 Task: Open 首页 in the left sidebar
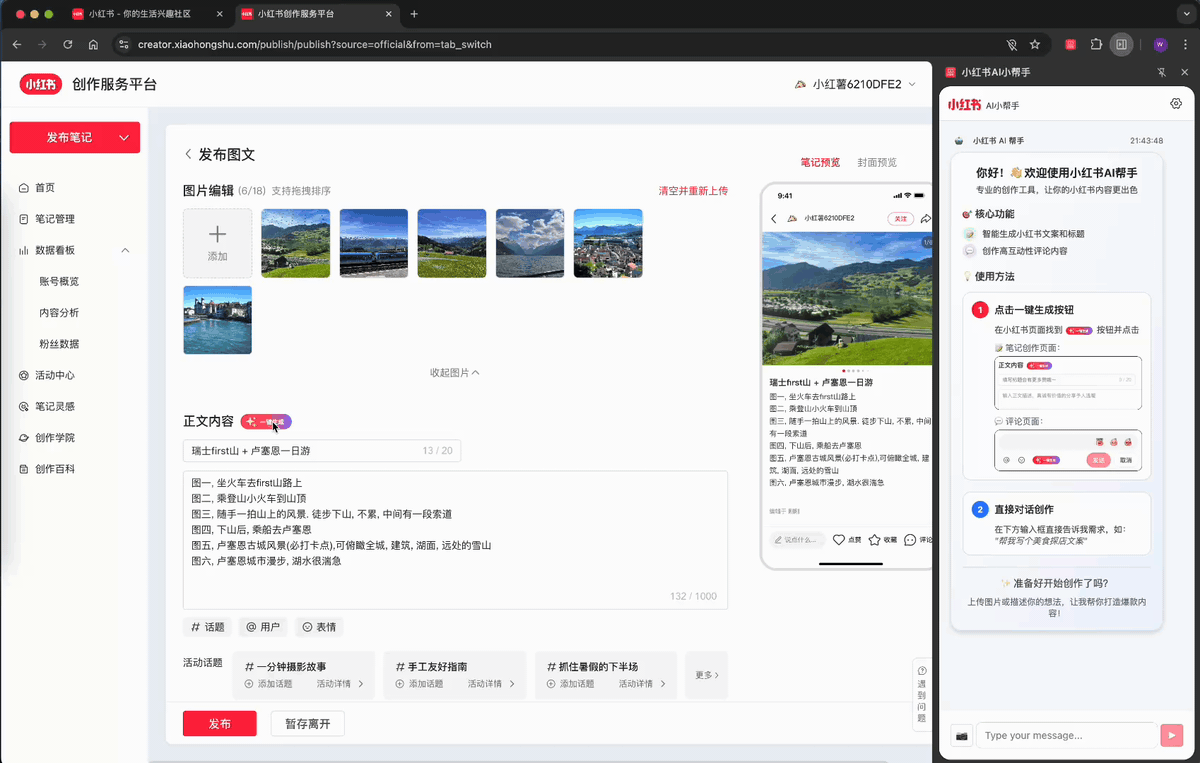coord(45,188)
